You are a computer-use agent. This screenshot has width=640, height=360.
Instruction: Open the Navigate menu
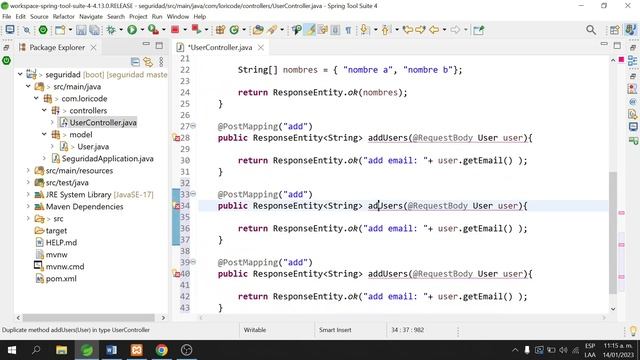coord(91,17)
